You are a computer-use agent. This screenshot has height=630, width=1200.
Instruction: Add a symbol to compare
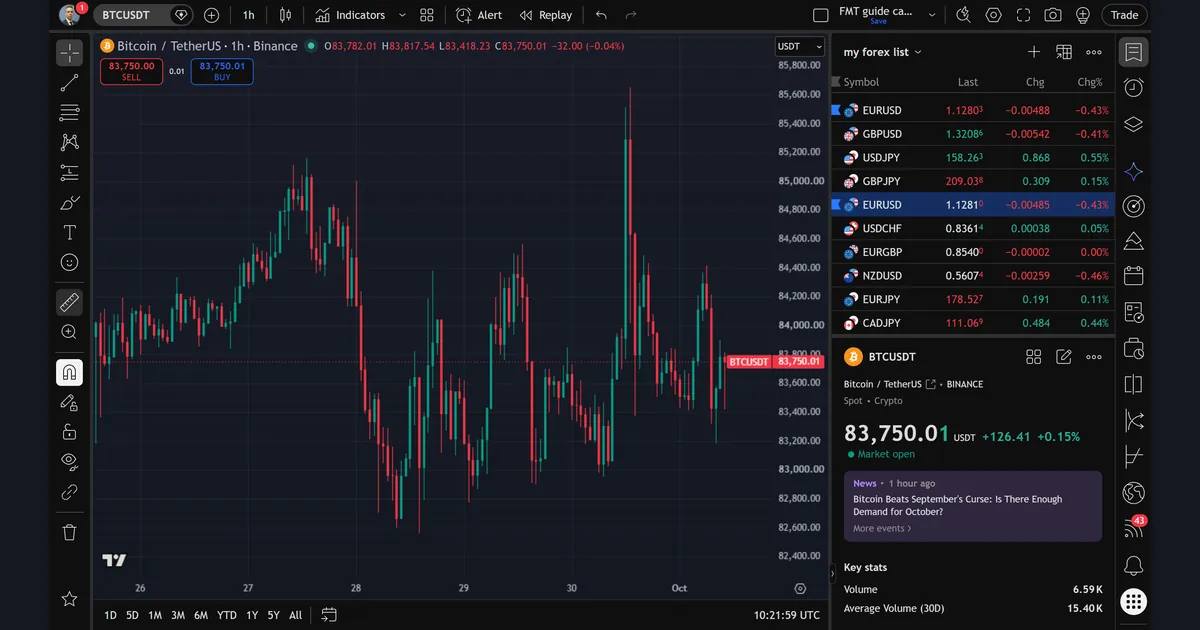coord(211,15)
